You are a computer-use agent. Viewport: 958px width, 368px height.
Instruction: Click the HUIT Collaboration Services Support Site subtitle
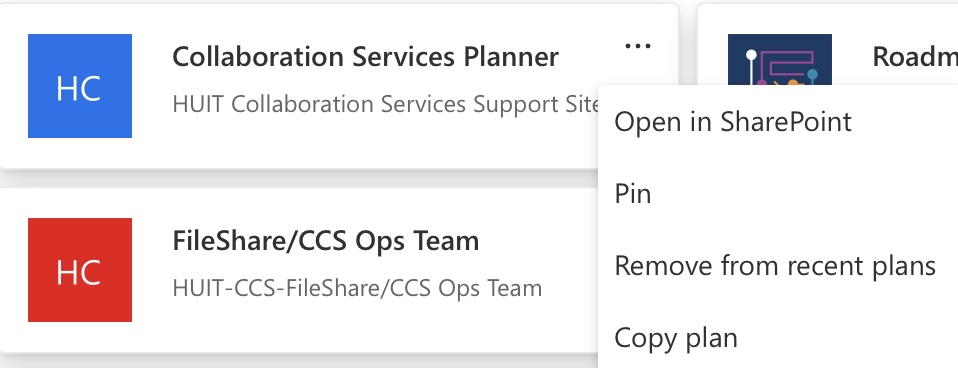pyautogui.click(x=385, y=105)
